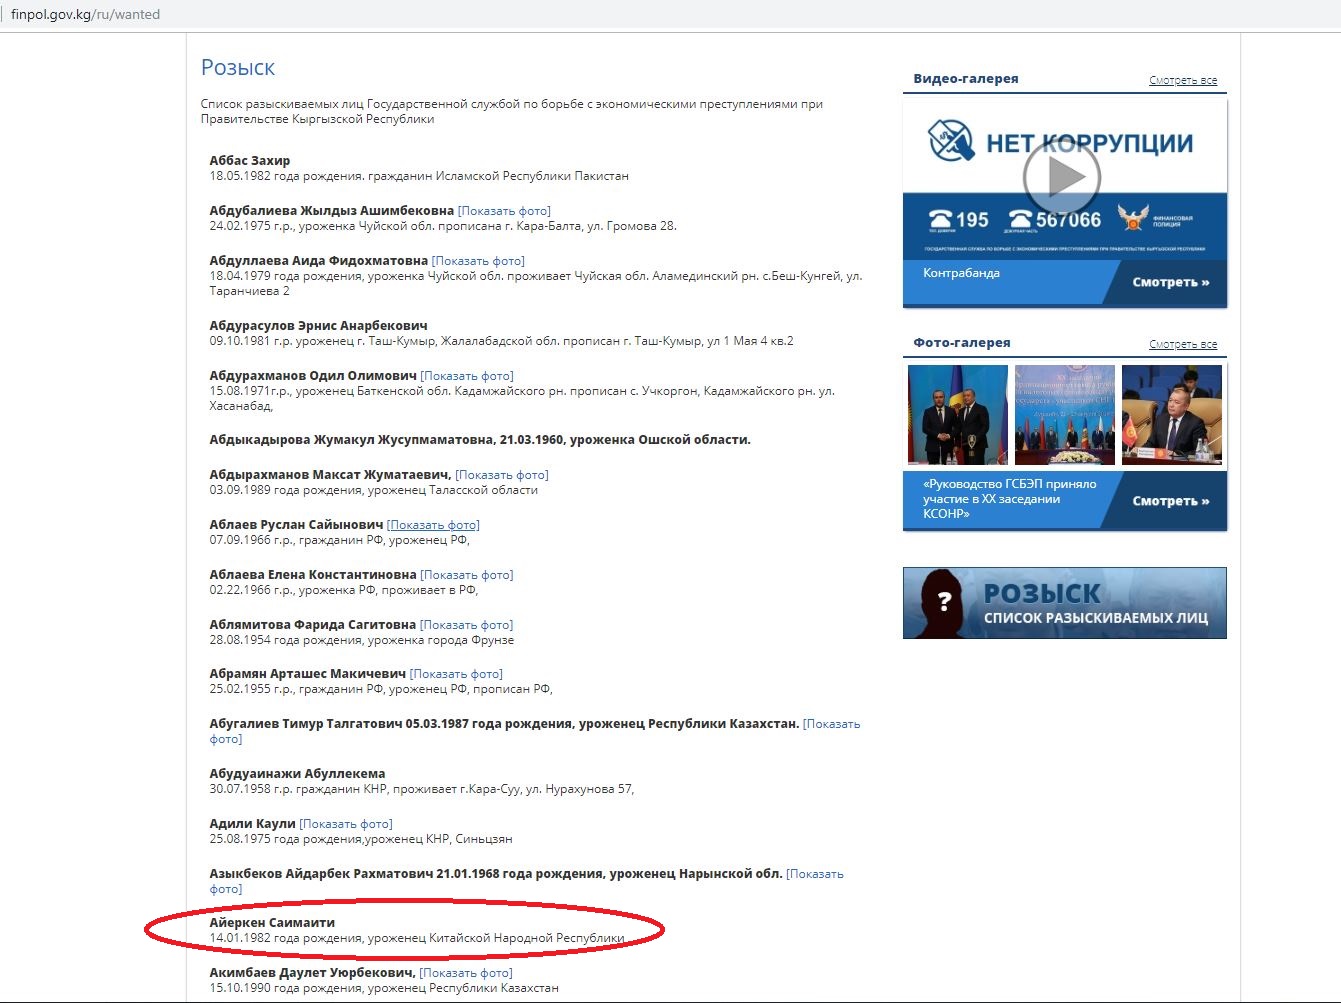Image resolution: width=1341 pixels, height=1003 pixels.
Task: Click 'Смотреть все' in video gallery header
Action: 1182,80
